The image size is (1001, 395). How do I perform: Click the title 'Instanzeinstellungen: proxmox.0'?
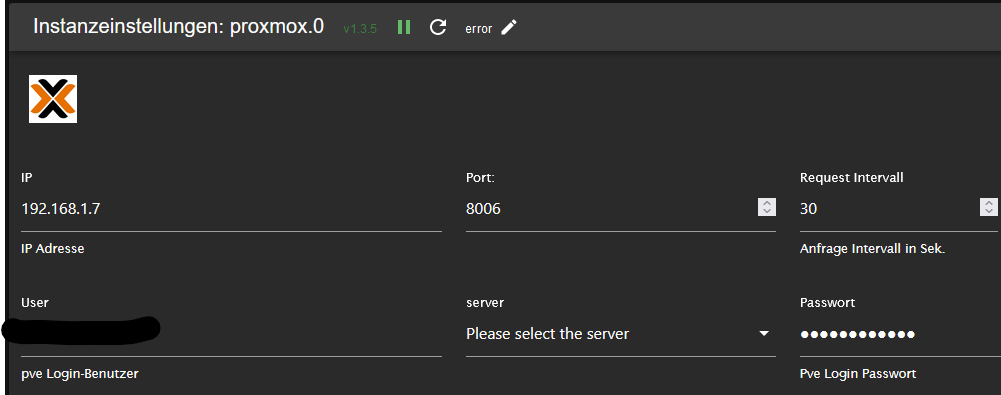click(x=179, y=26)
